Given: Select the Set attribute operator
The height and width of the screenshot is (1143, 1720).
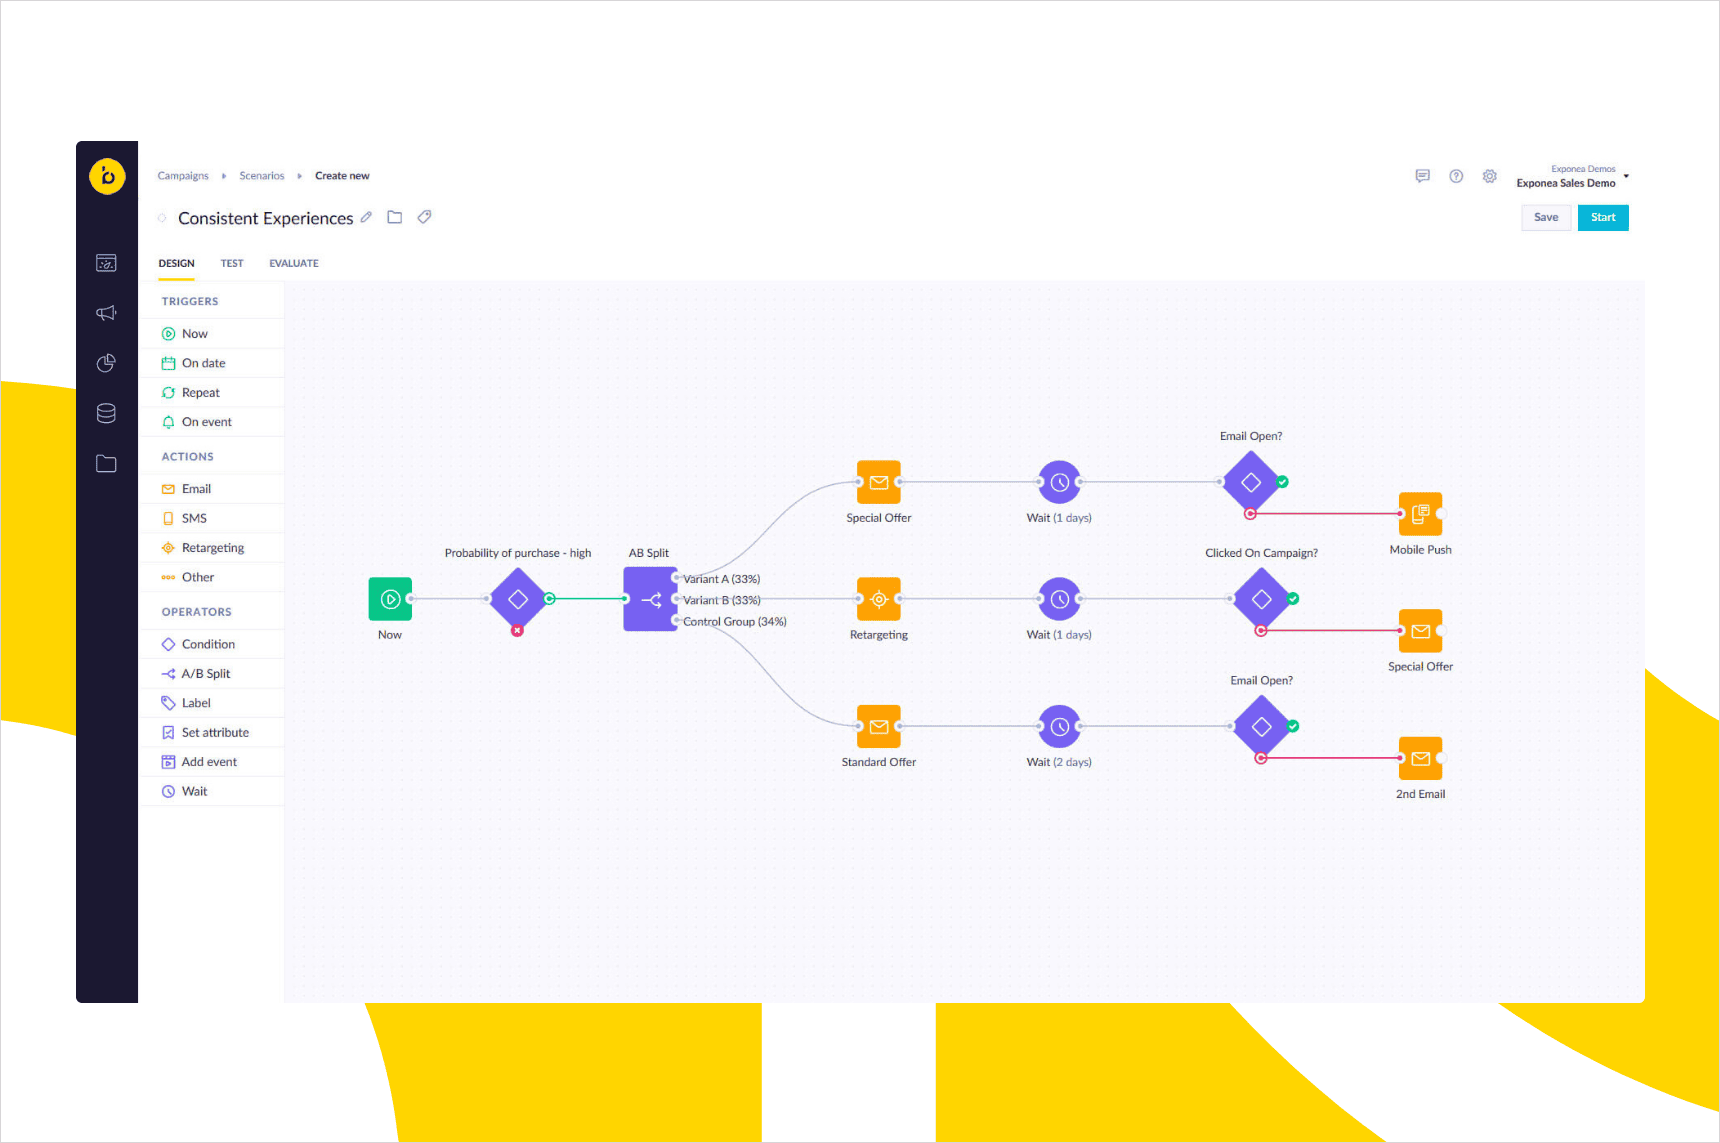Looking at the screenshot, I should point(214,732).
